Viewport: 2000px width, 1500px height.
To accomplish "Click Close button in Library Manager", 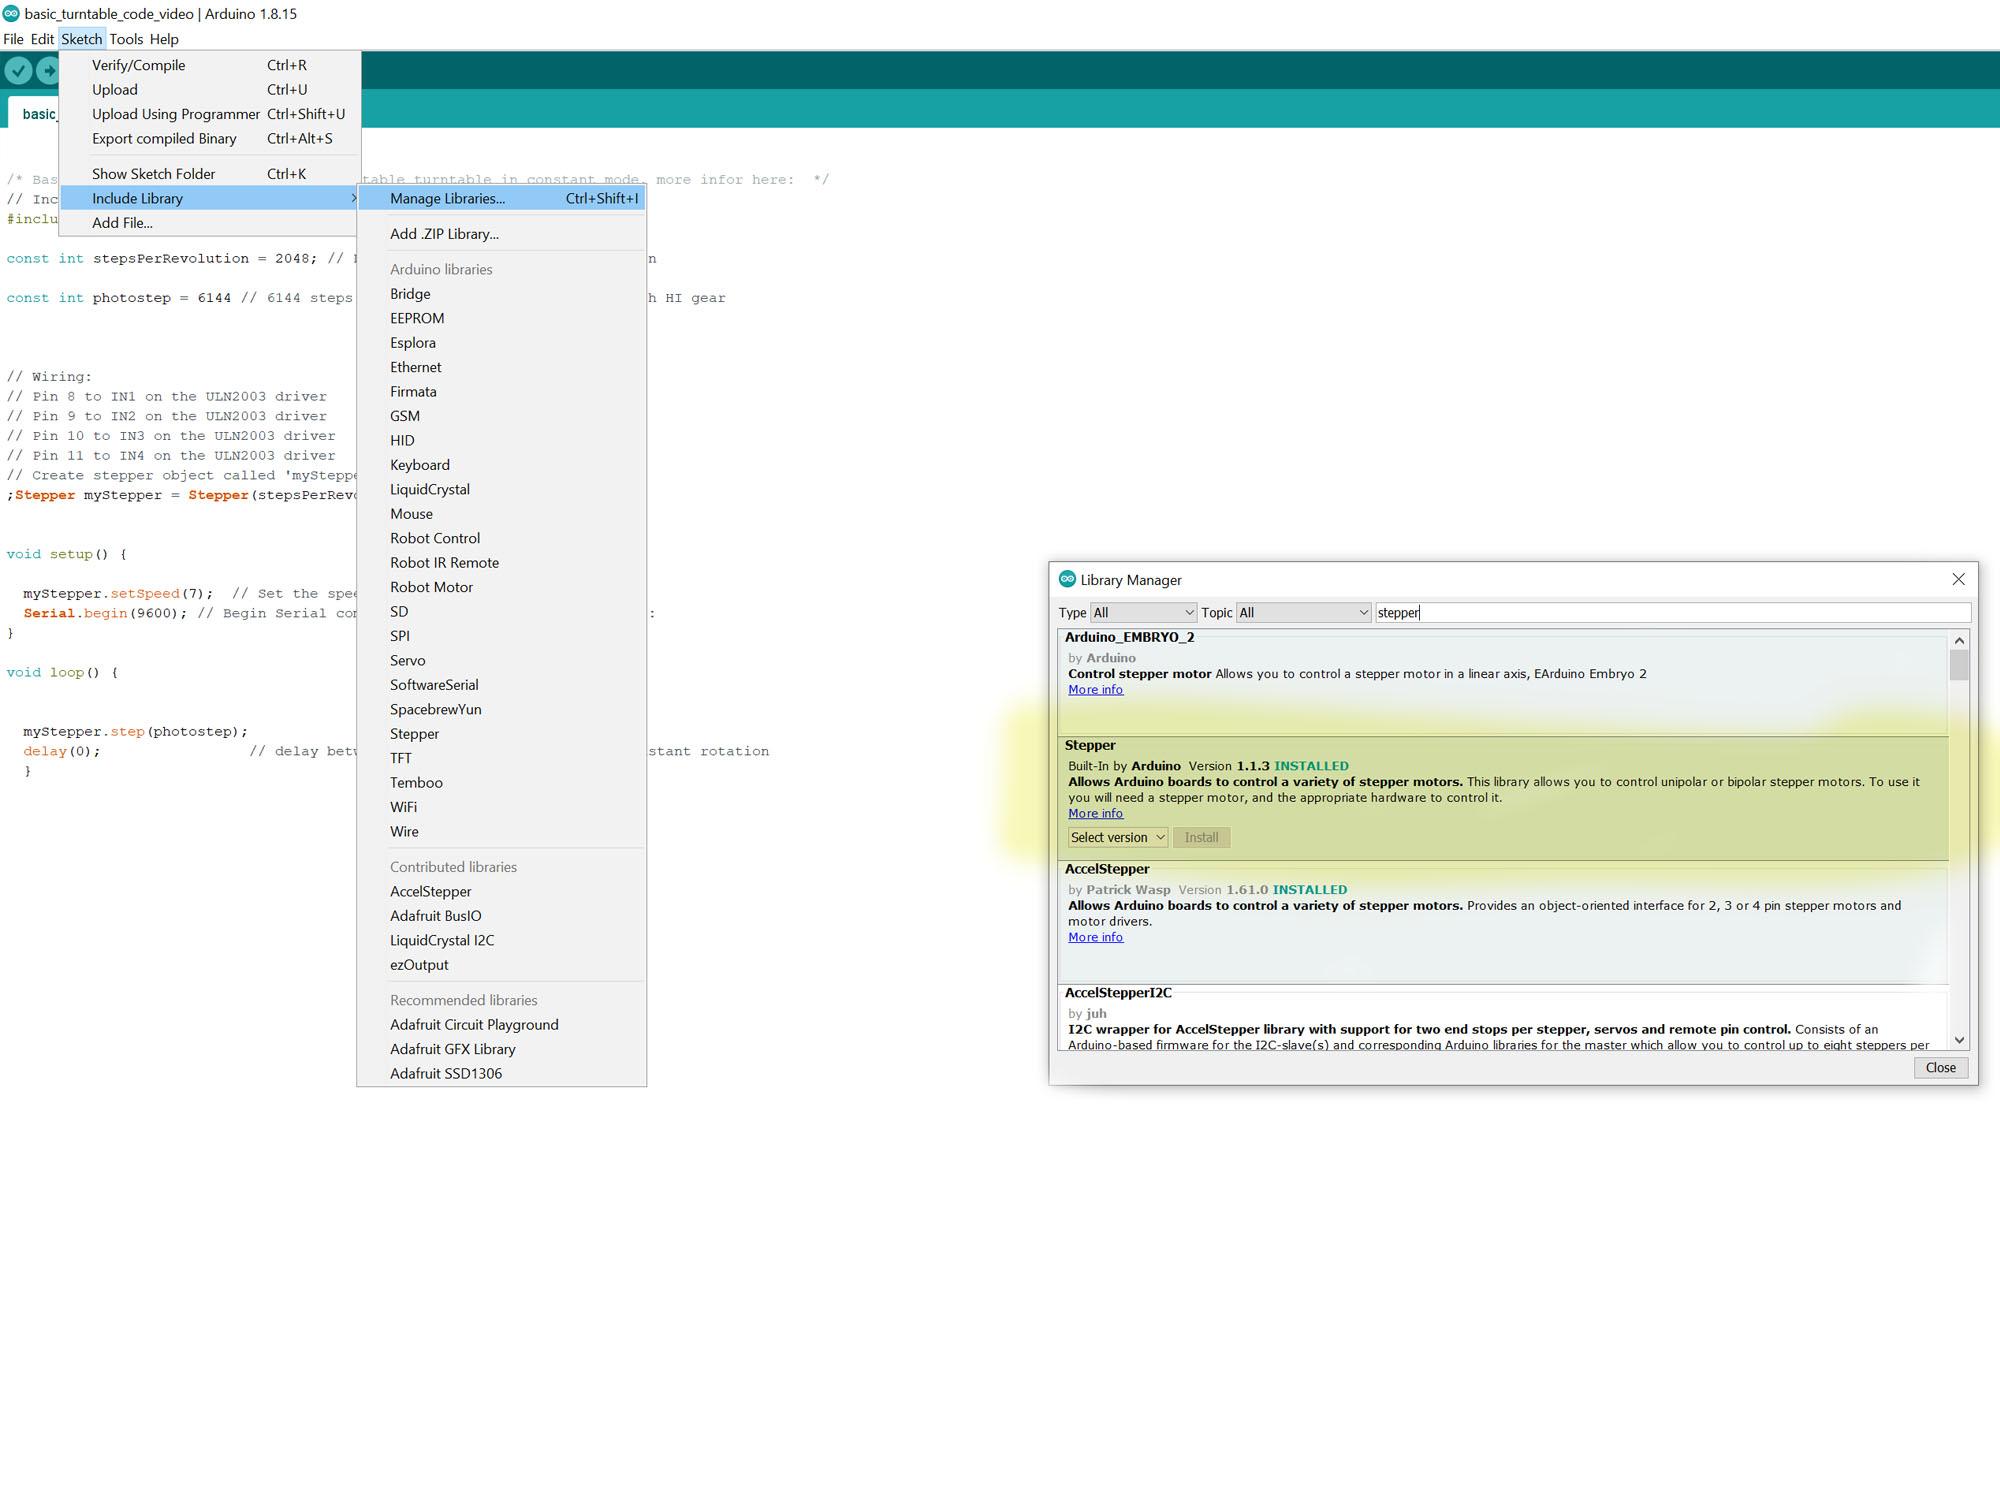I will [x=1939, y=1067].
